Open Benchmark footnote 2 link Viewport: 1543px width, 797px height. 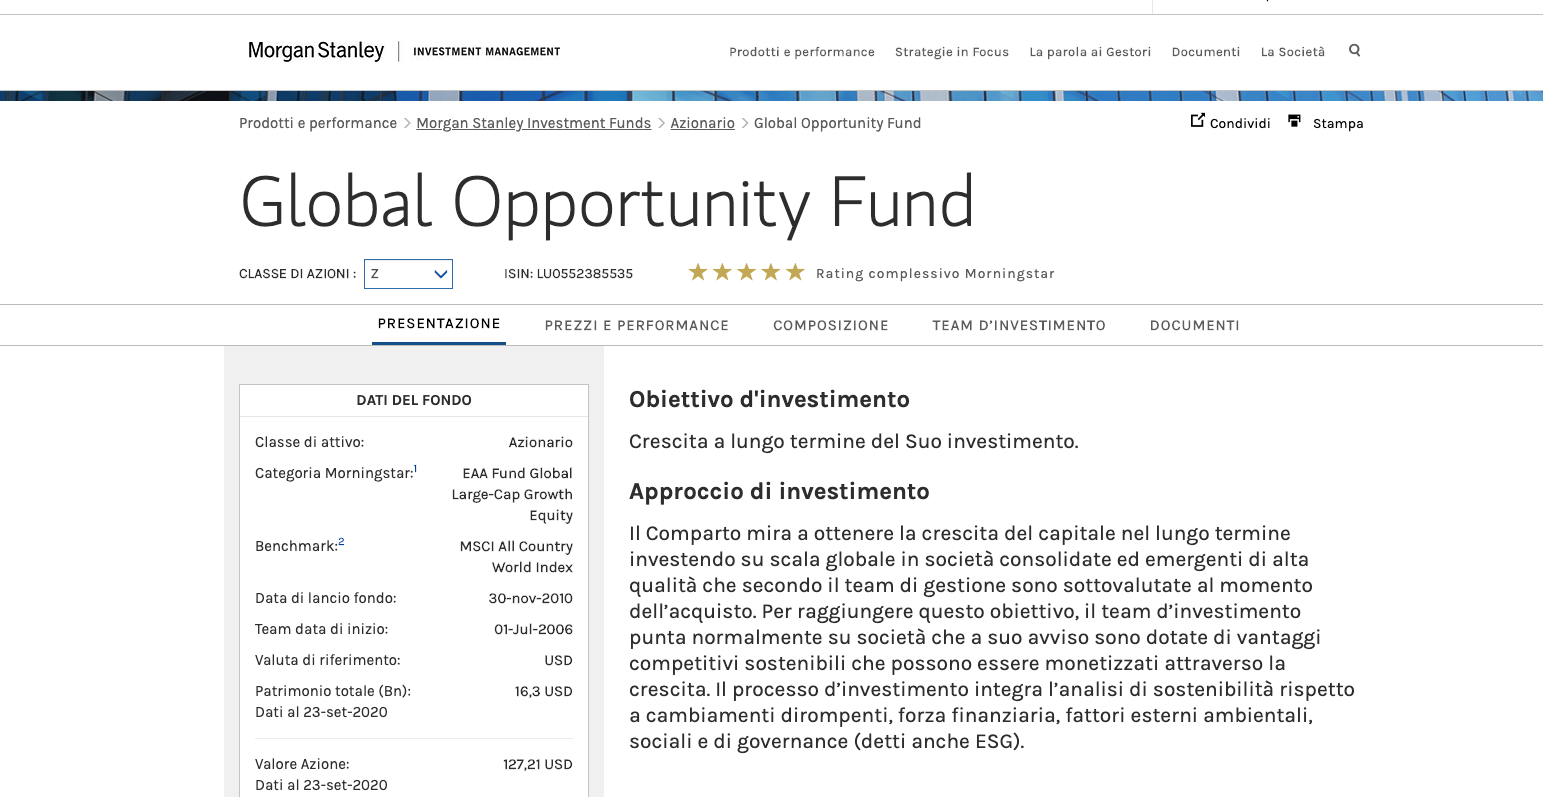[x=341, y=542]
